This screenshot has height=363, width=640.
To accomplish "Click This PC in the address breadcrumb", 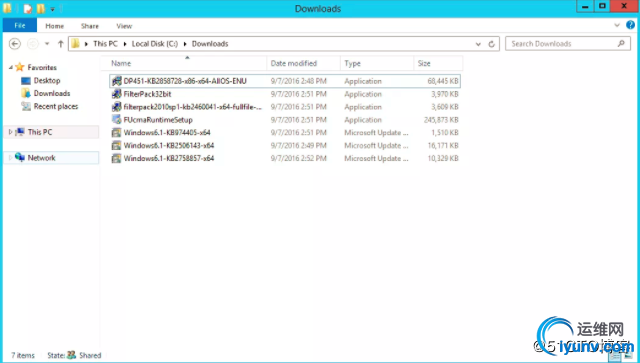I will pyautogui.click(x=105, y=44).
